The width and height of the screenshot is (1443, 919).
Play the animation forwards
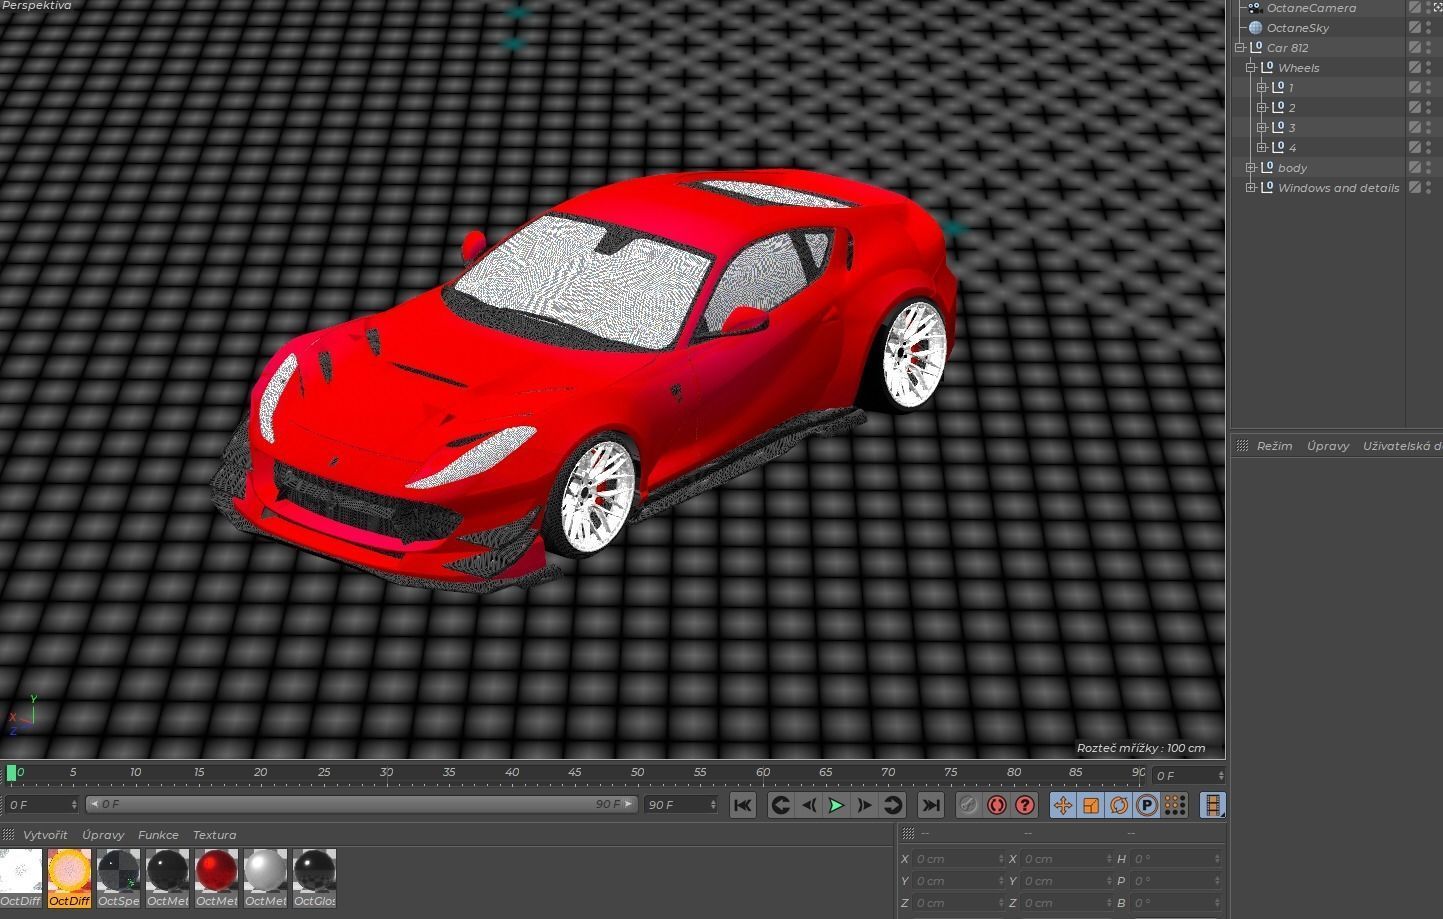tap(837, 805)
